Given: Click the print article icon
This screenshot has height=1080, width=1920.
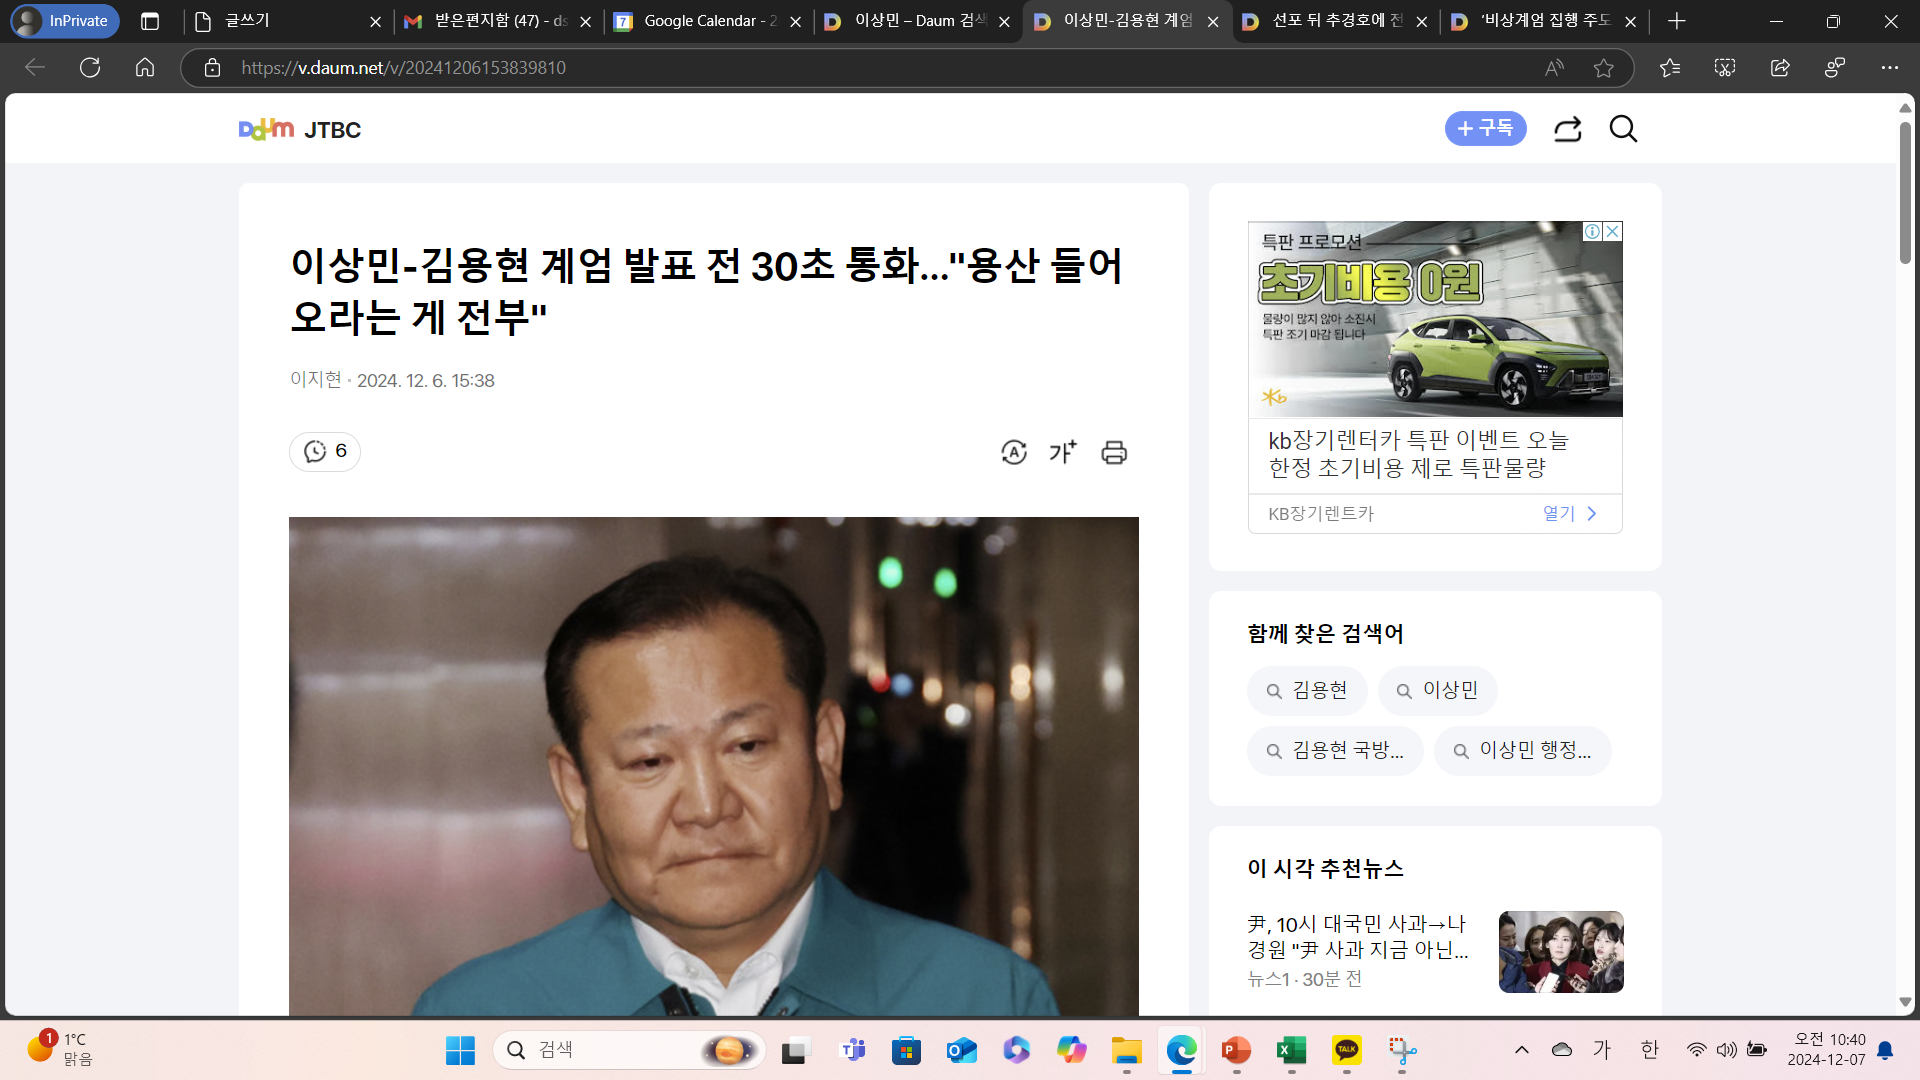Looking at the screenshot, I should coord(1114,452).
